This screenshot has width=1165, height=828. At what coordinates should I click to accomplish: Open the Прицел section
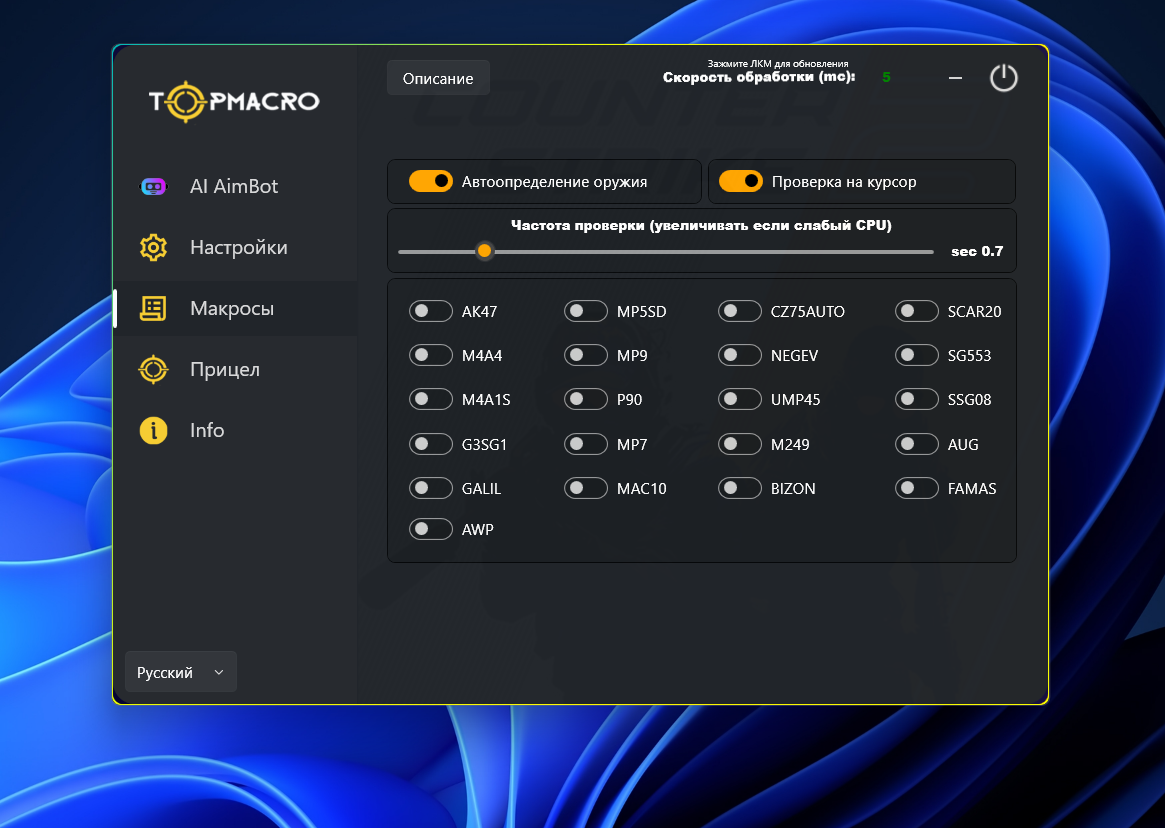click(x=236, y=369)
